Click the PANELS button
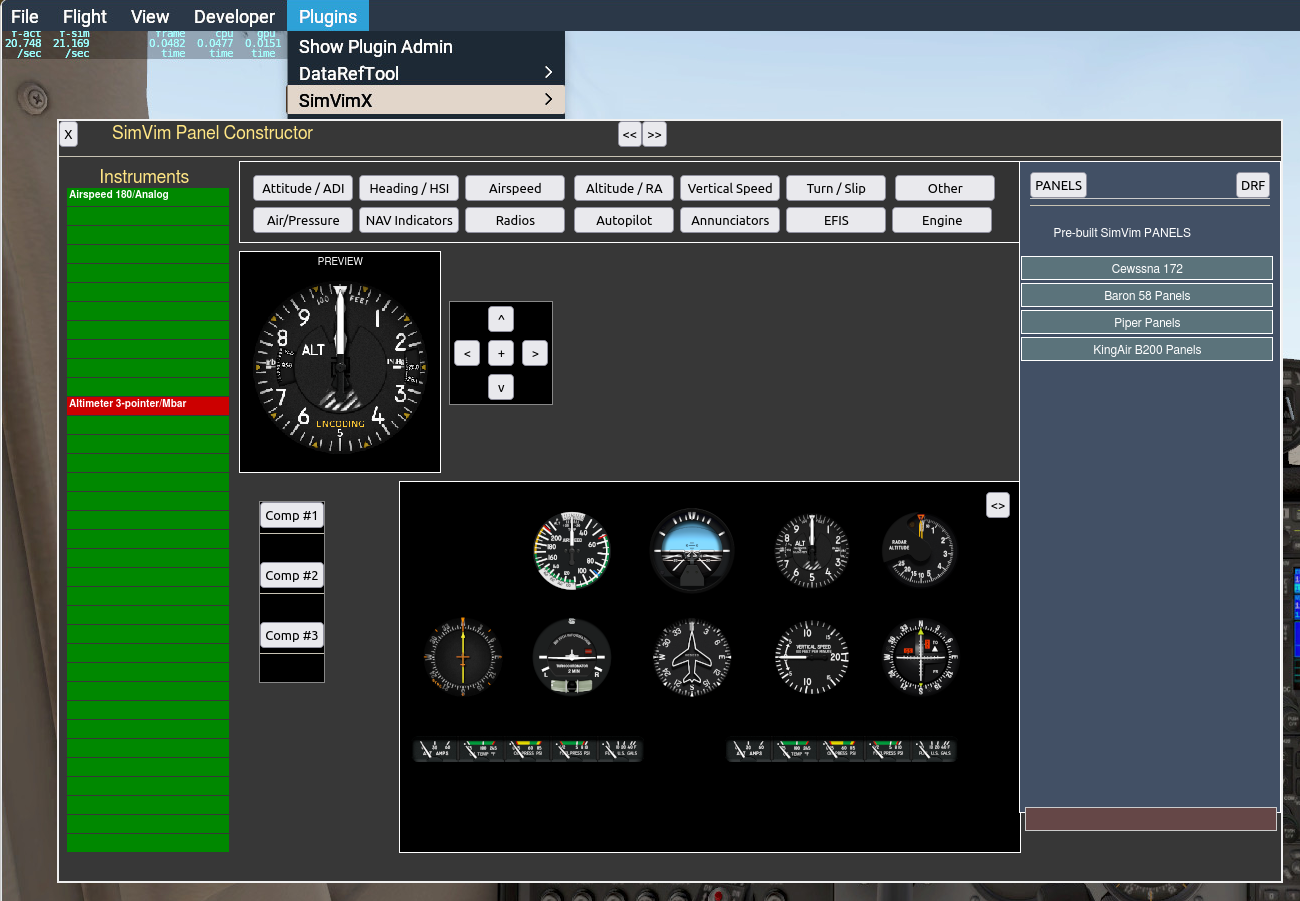 click(1058, 185)
